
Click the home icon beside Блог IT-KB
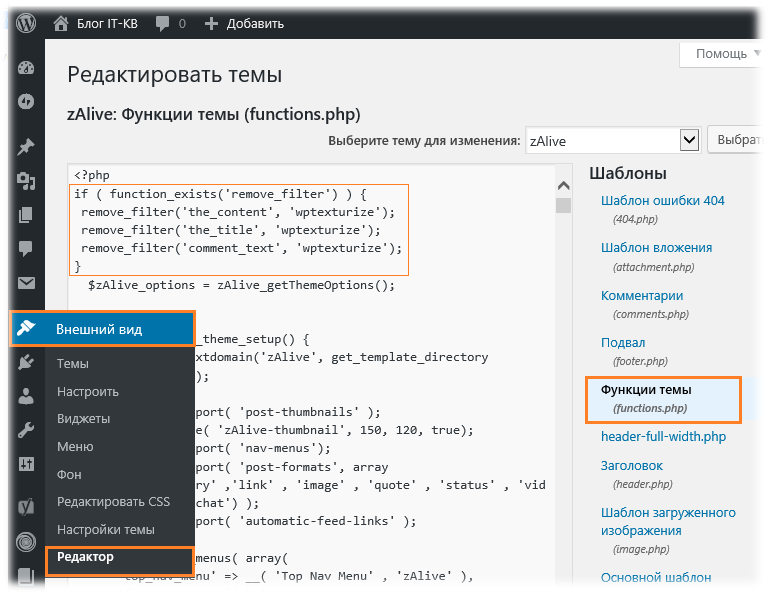pyautogui.click(x=61, y=23)
